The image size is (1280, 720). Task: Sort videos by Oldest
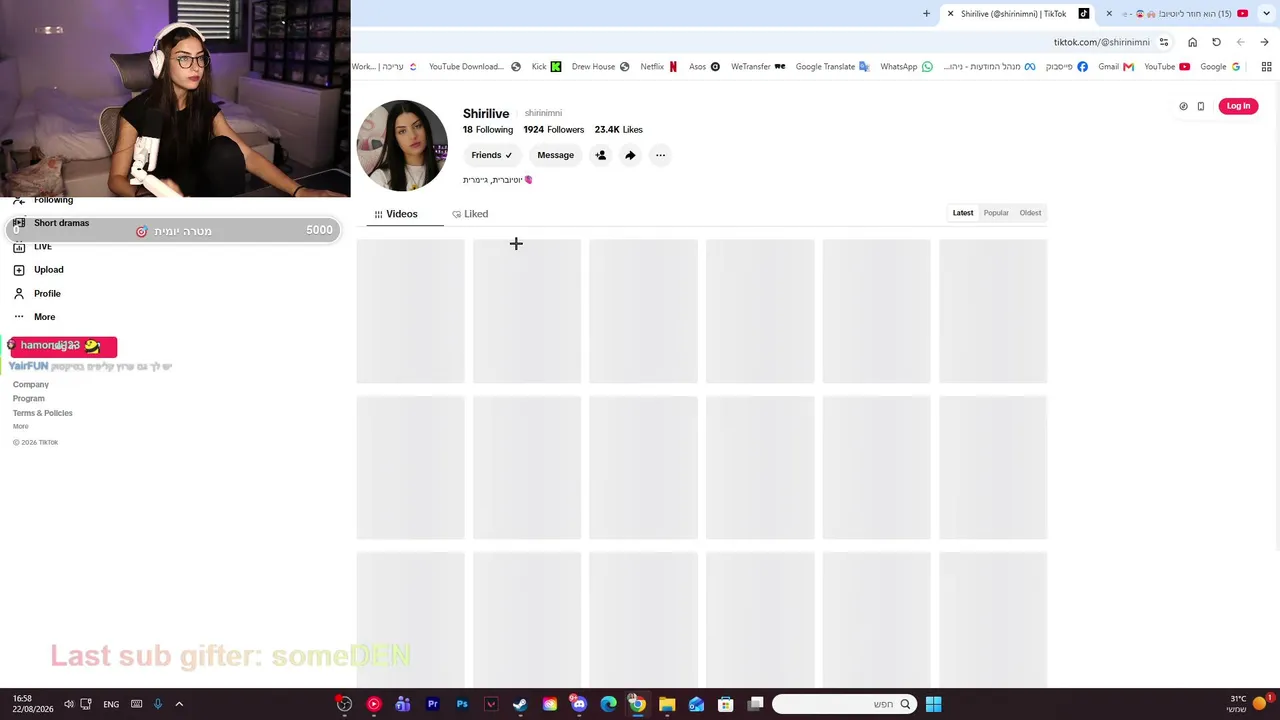pyautogui.click(x=1030, y=213)
